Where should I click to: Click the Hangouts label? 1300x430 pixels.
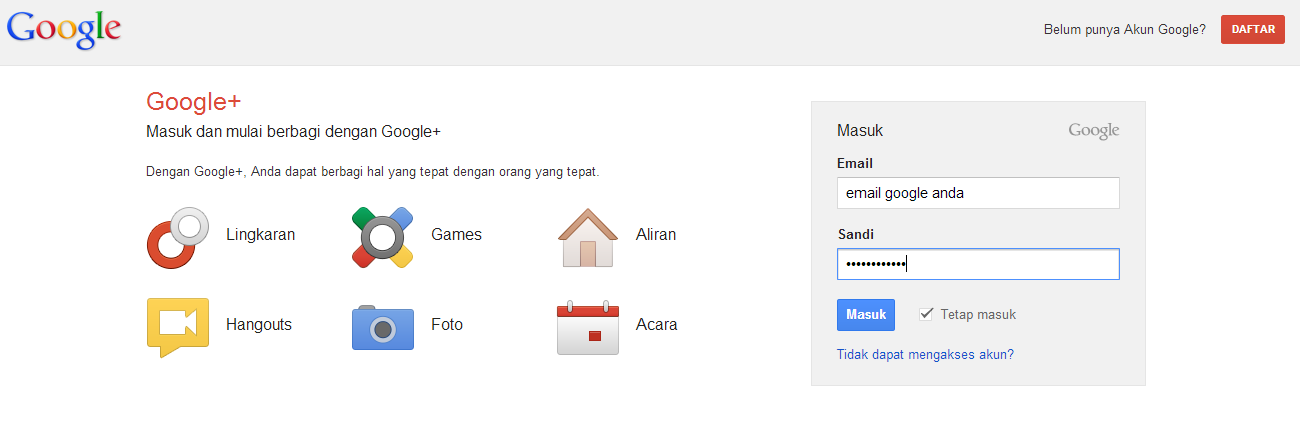click(259, 325)
